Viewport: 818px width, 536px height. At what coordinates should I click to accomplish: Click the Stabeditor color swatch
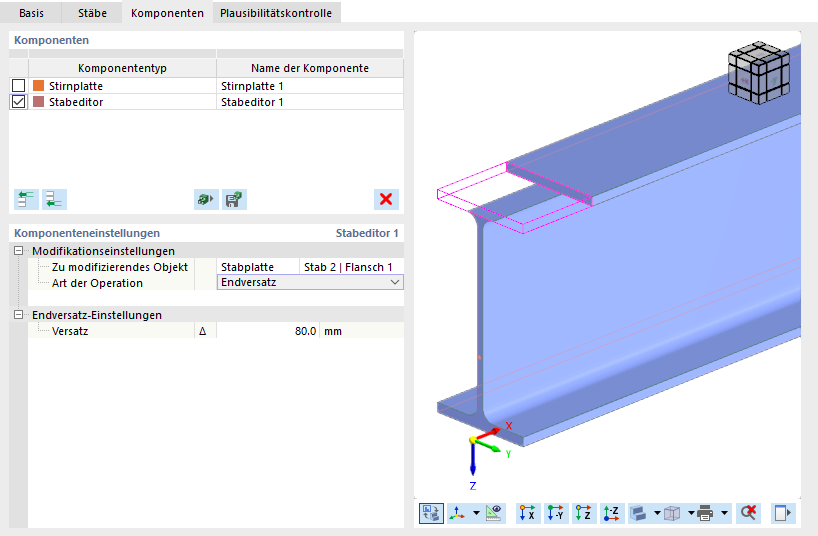tap(39, 102)
